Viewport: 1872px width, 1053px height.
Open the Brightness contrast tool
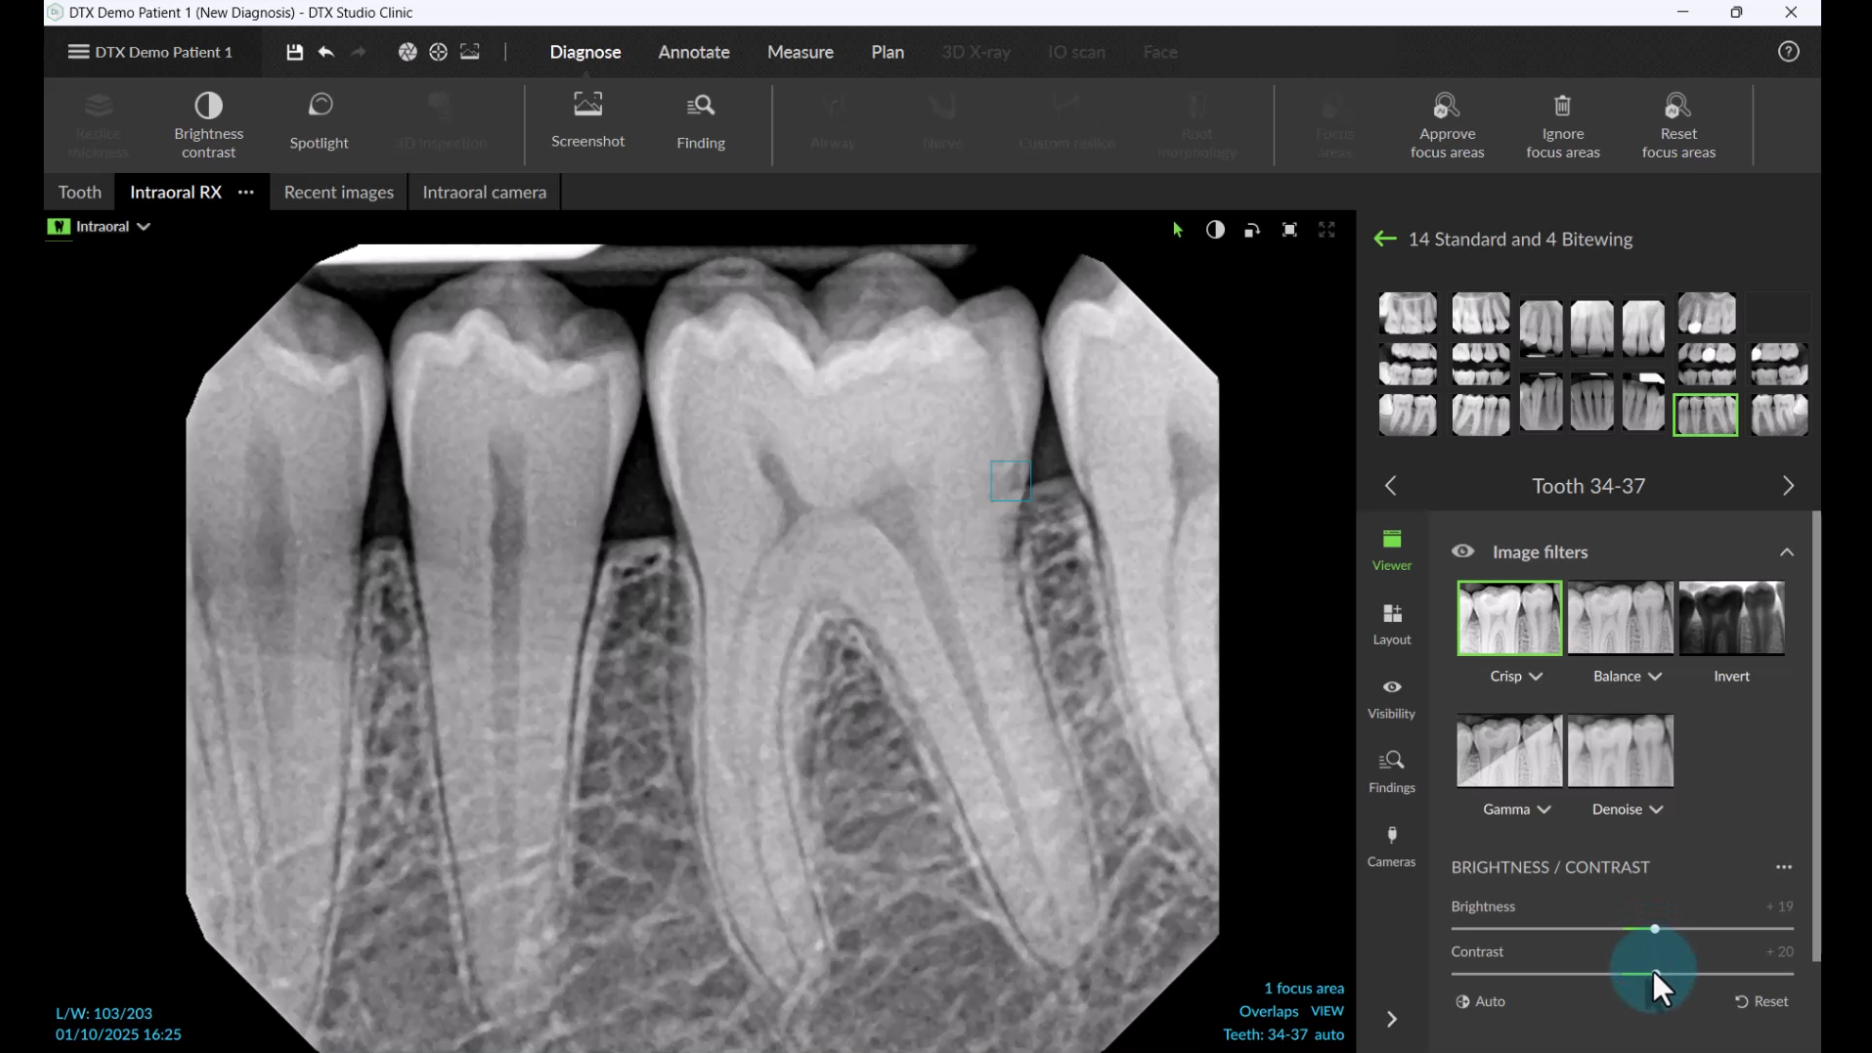[x=208, y=123]
